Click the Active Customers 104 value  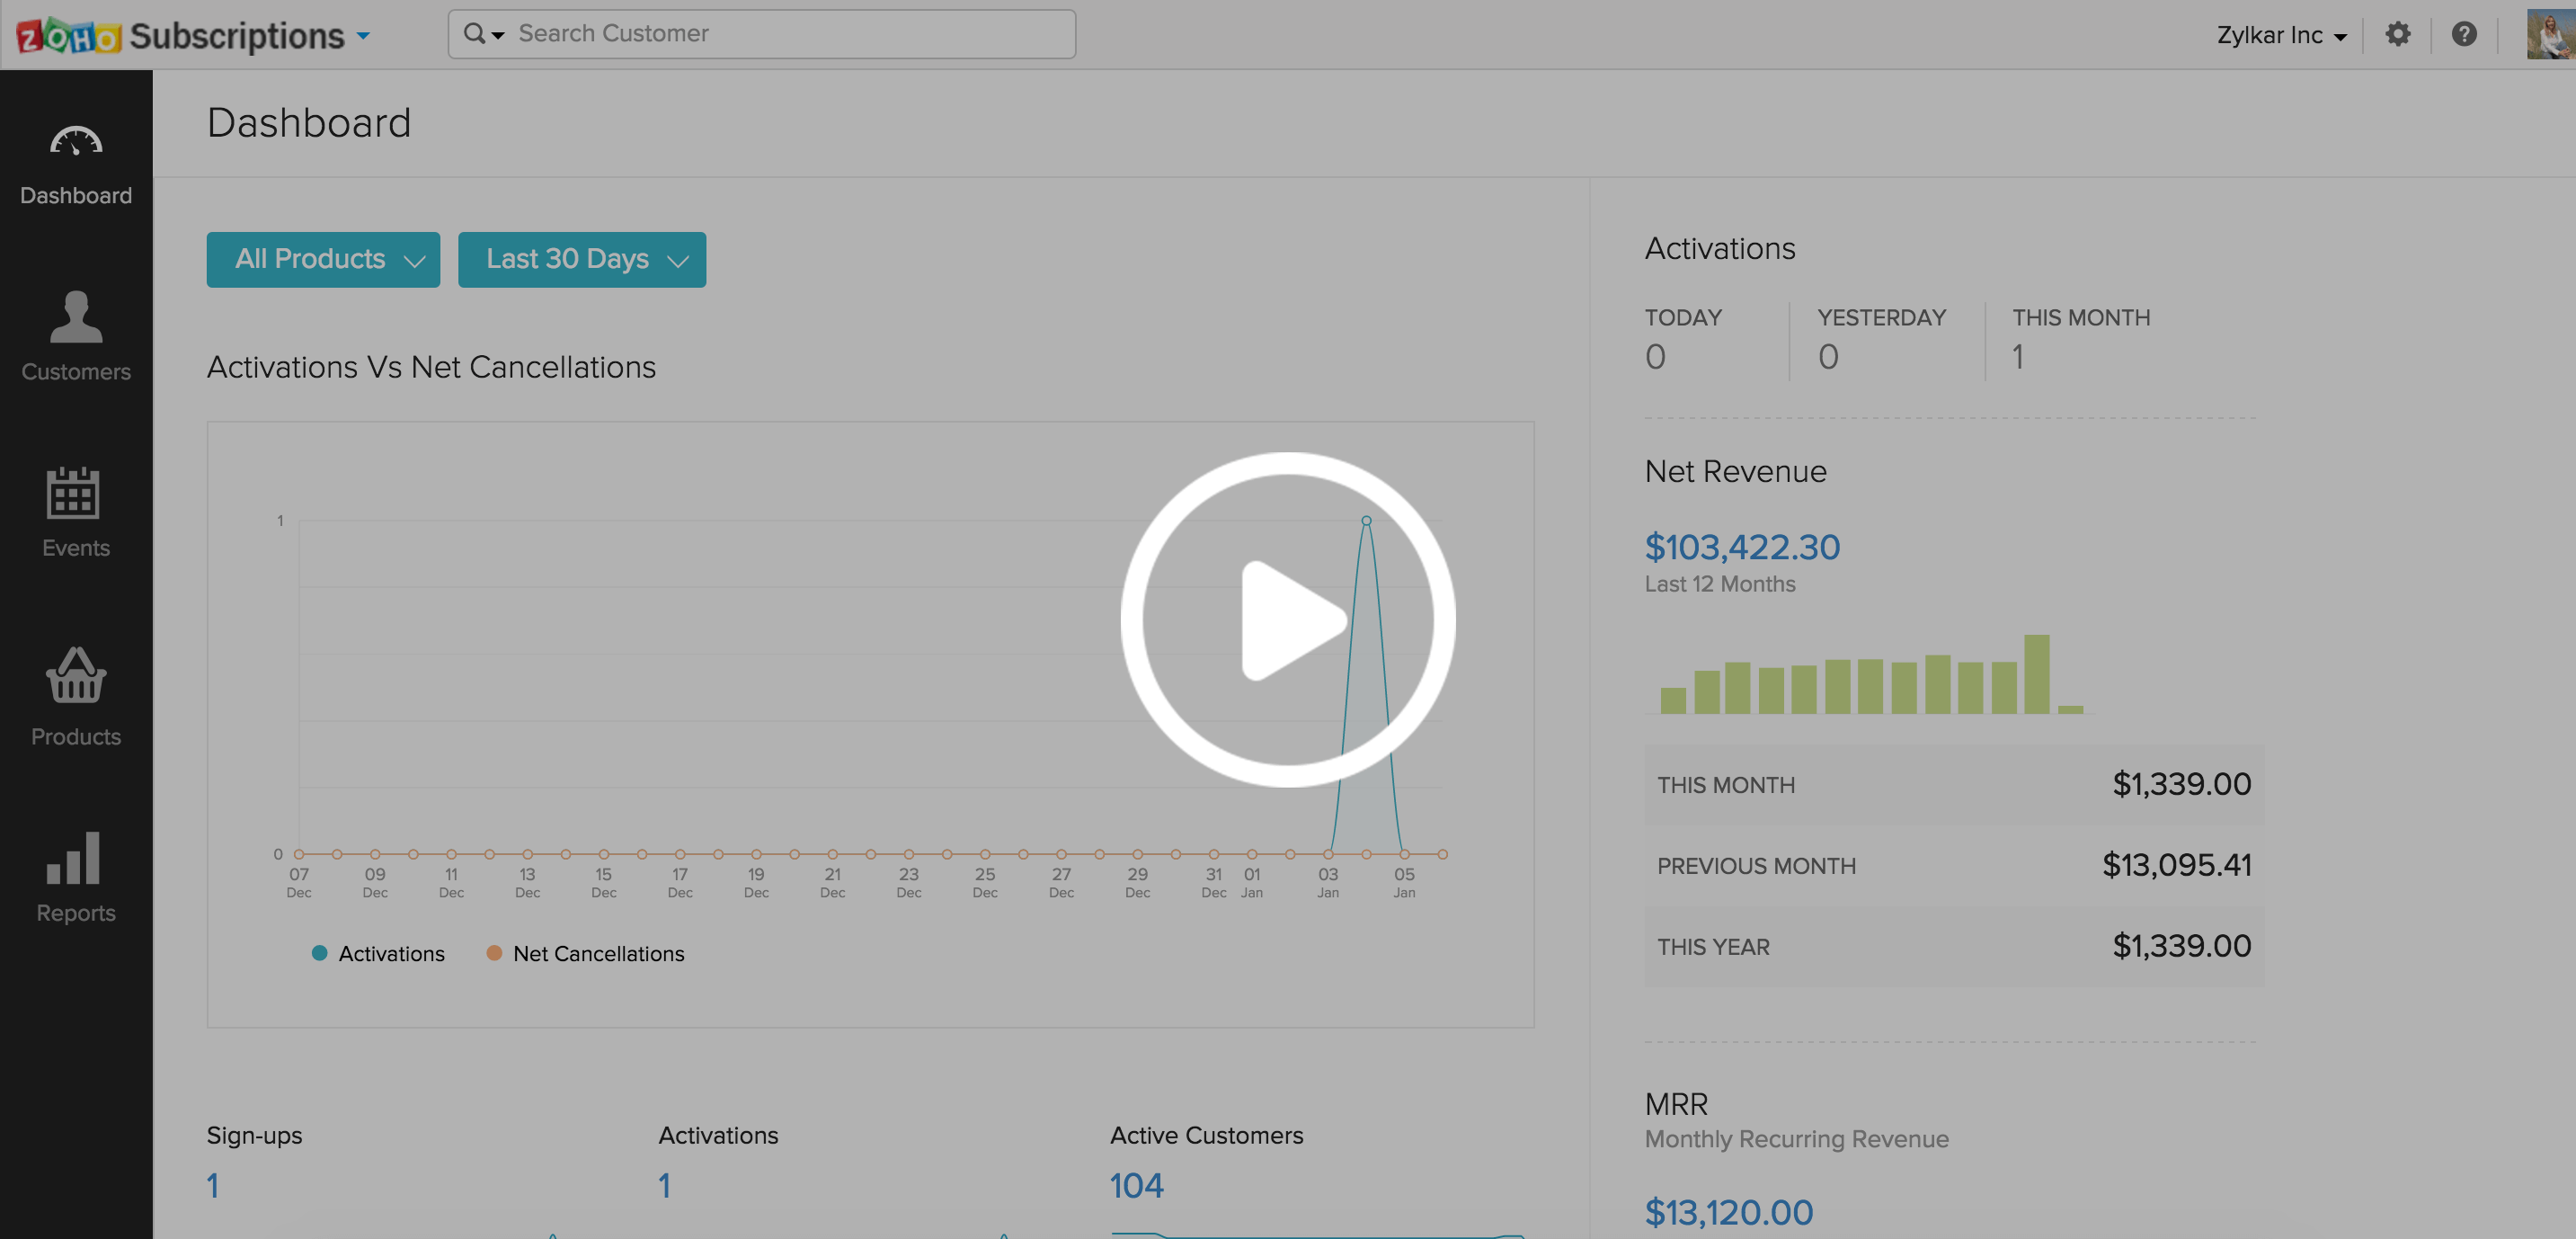1136,1185
